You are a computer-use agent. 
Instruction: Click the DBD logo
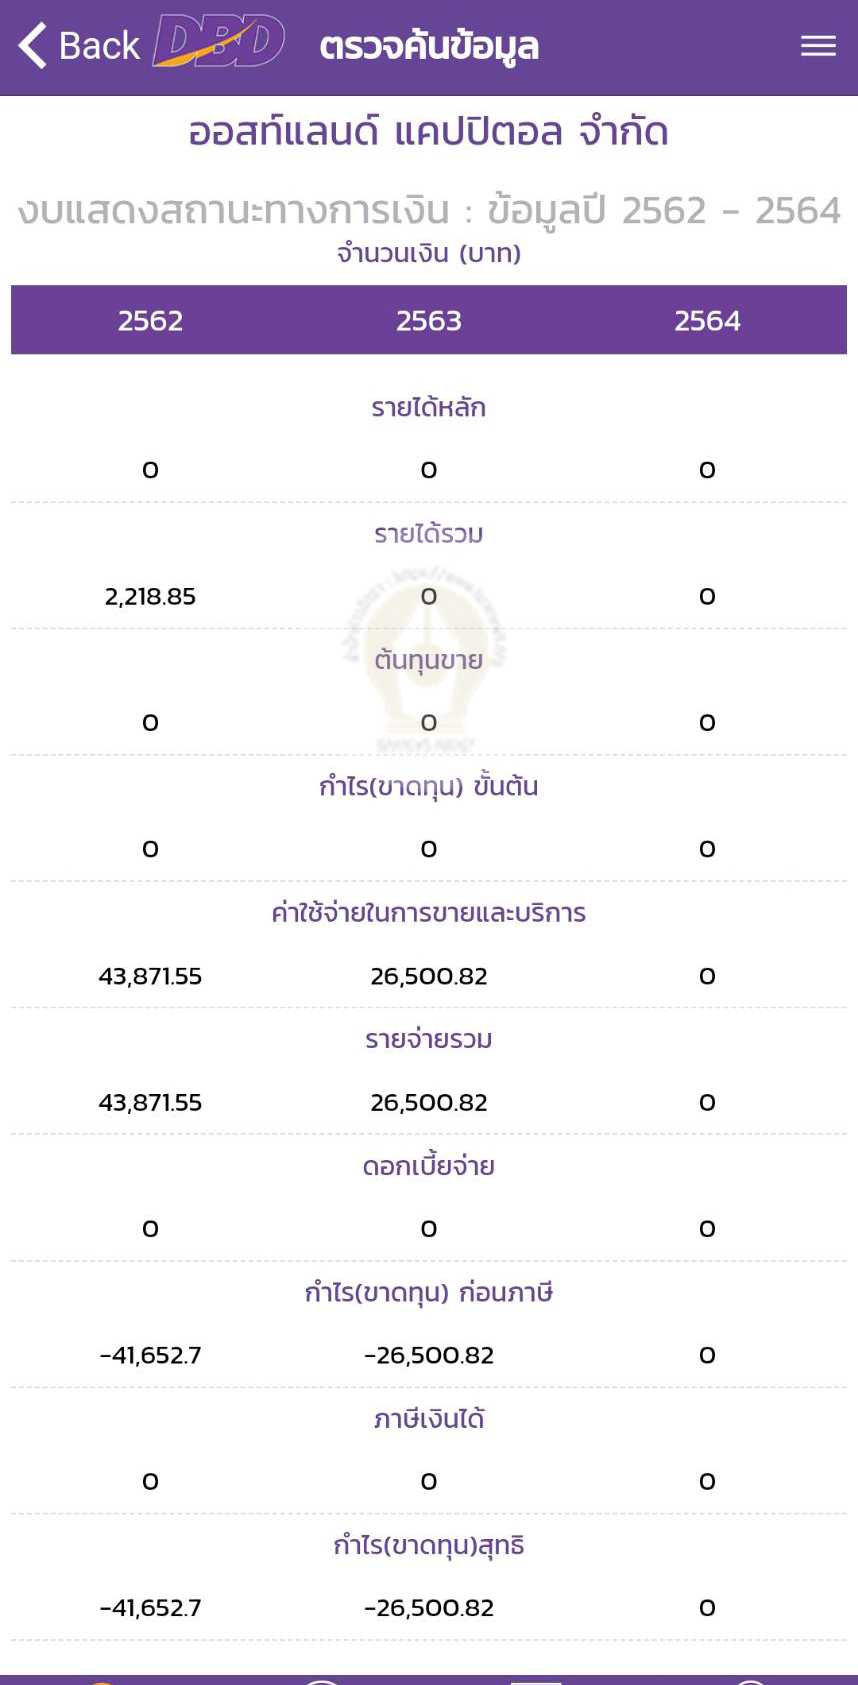(219, 44)
